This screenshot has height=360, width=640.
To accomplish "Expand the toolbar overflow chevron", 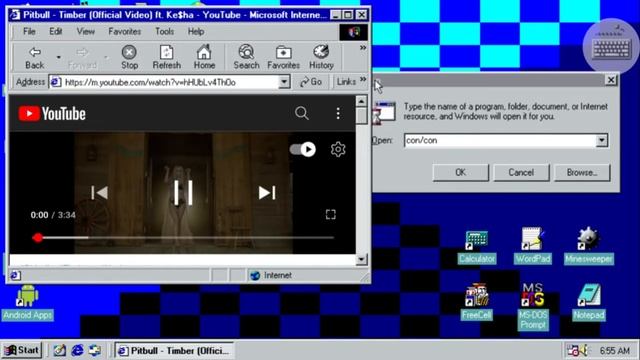I will pos(362,48).
